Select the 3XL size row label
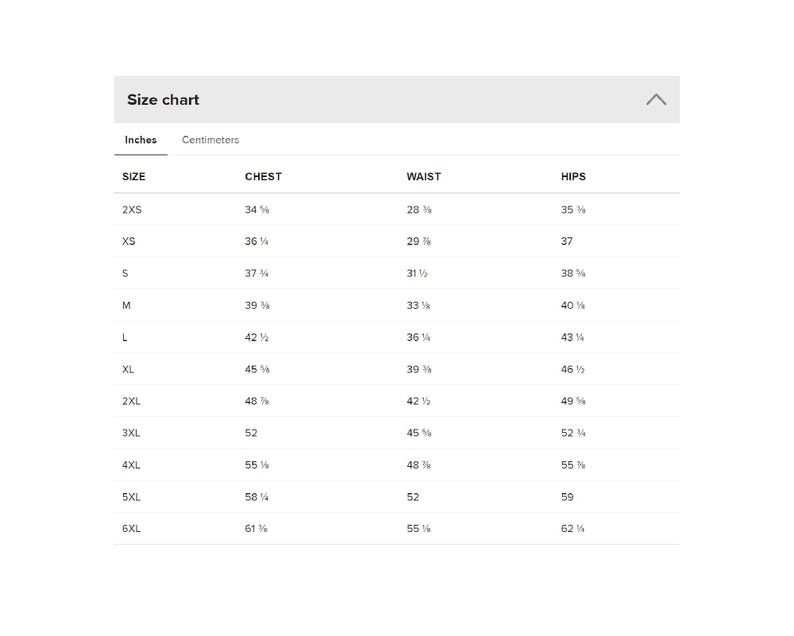 pos(131,433)
